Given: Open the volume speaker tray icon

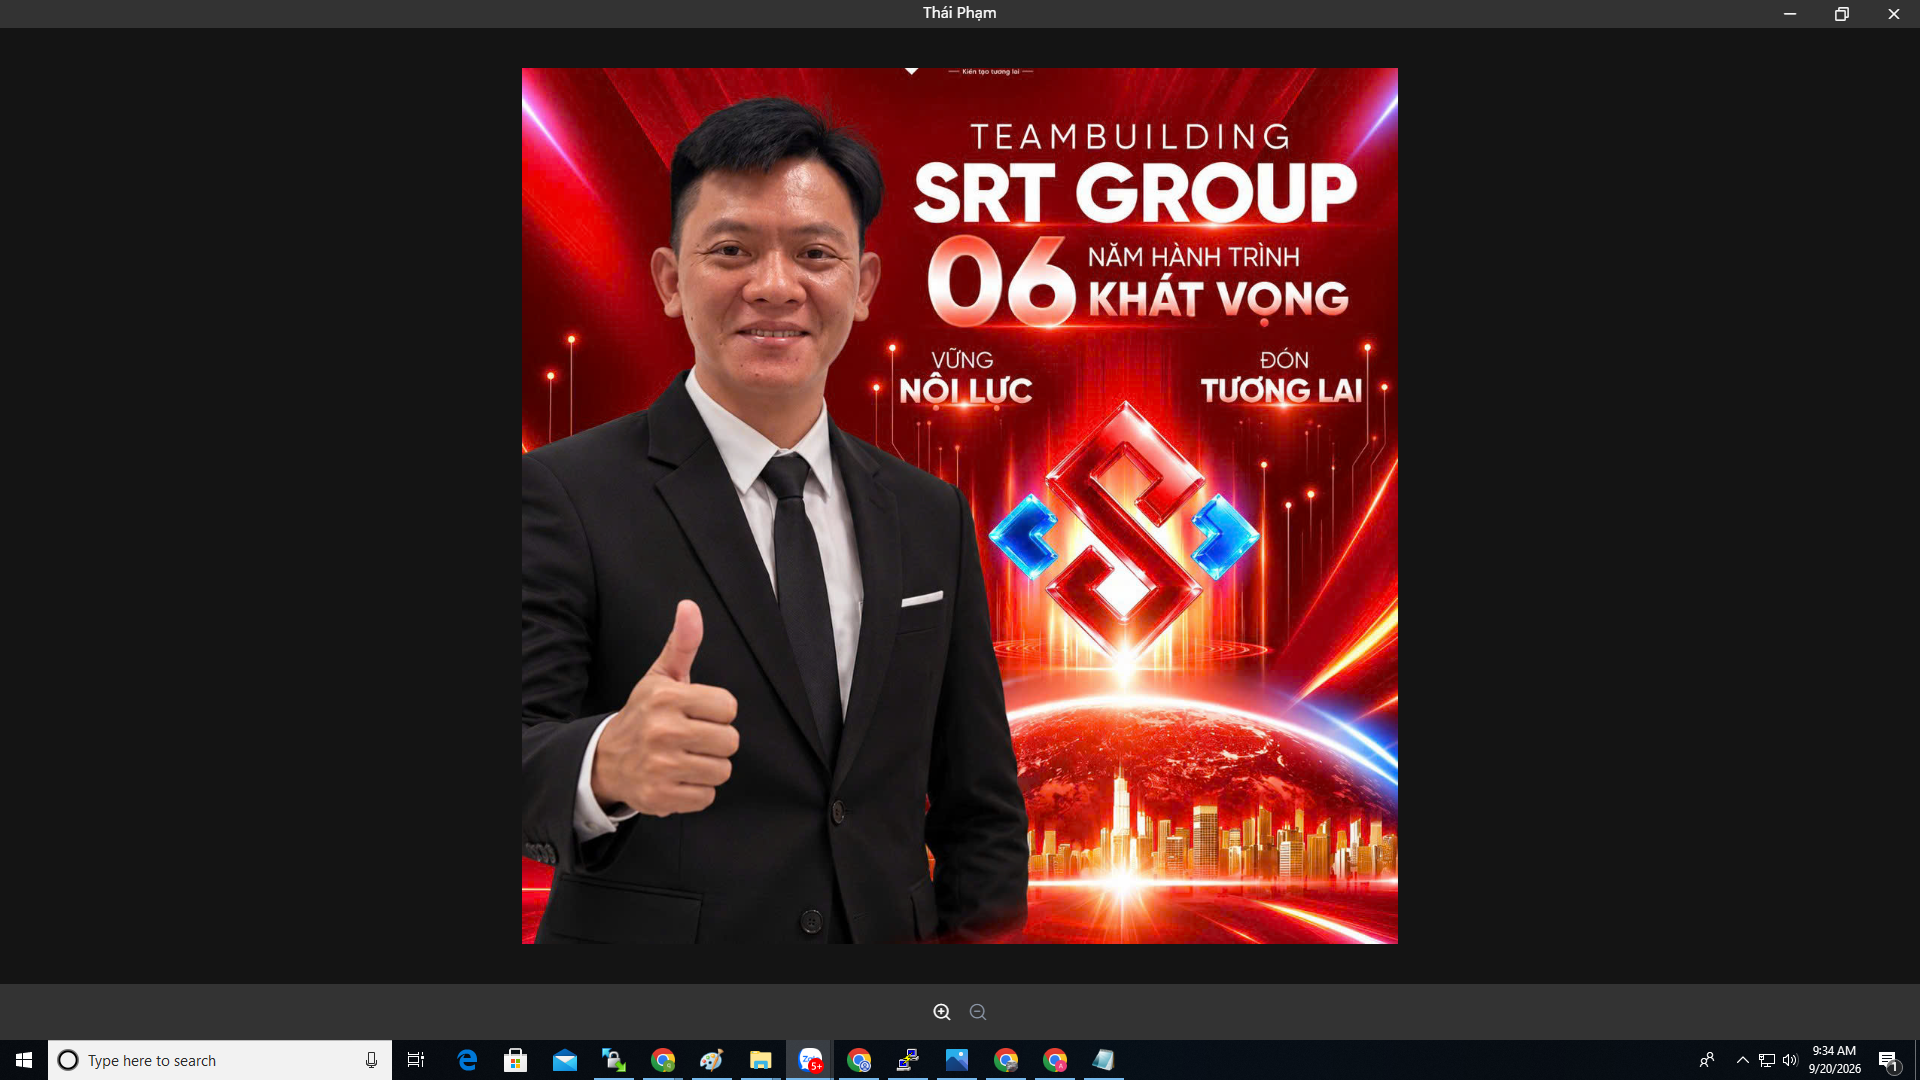Looking at the screenshot, I should coord(1790,1060).
